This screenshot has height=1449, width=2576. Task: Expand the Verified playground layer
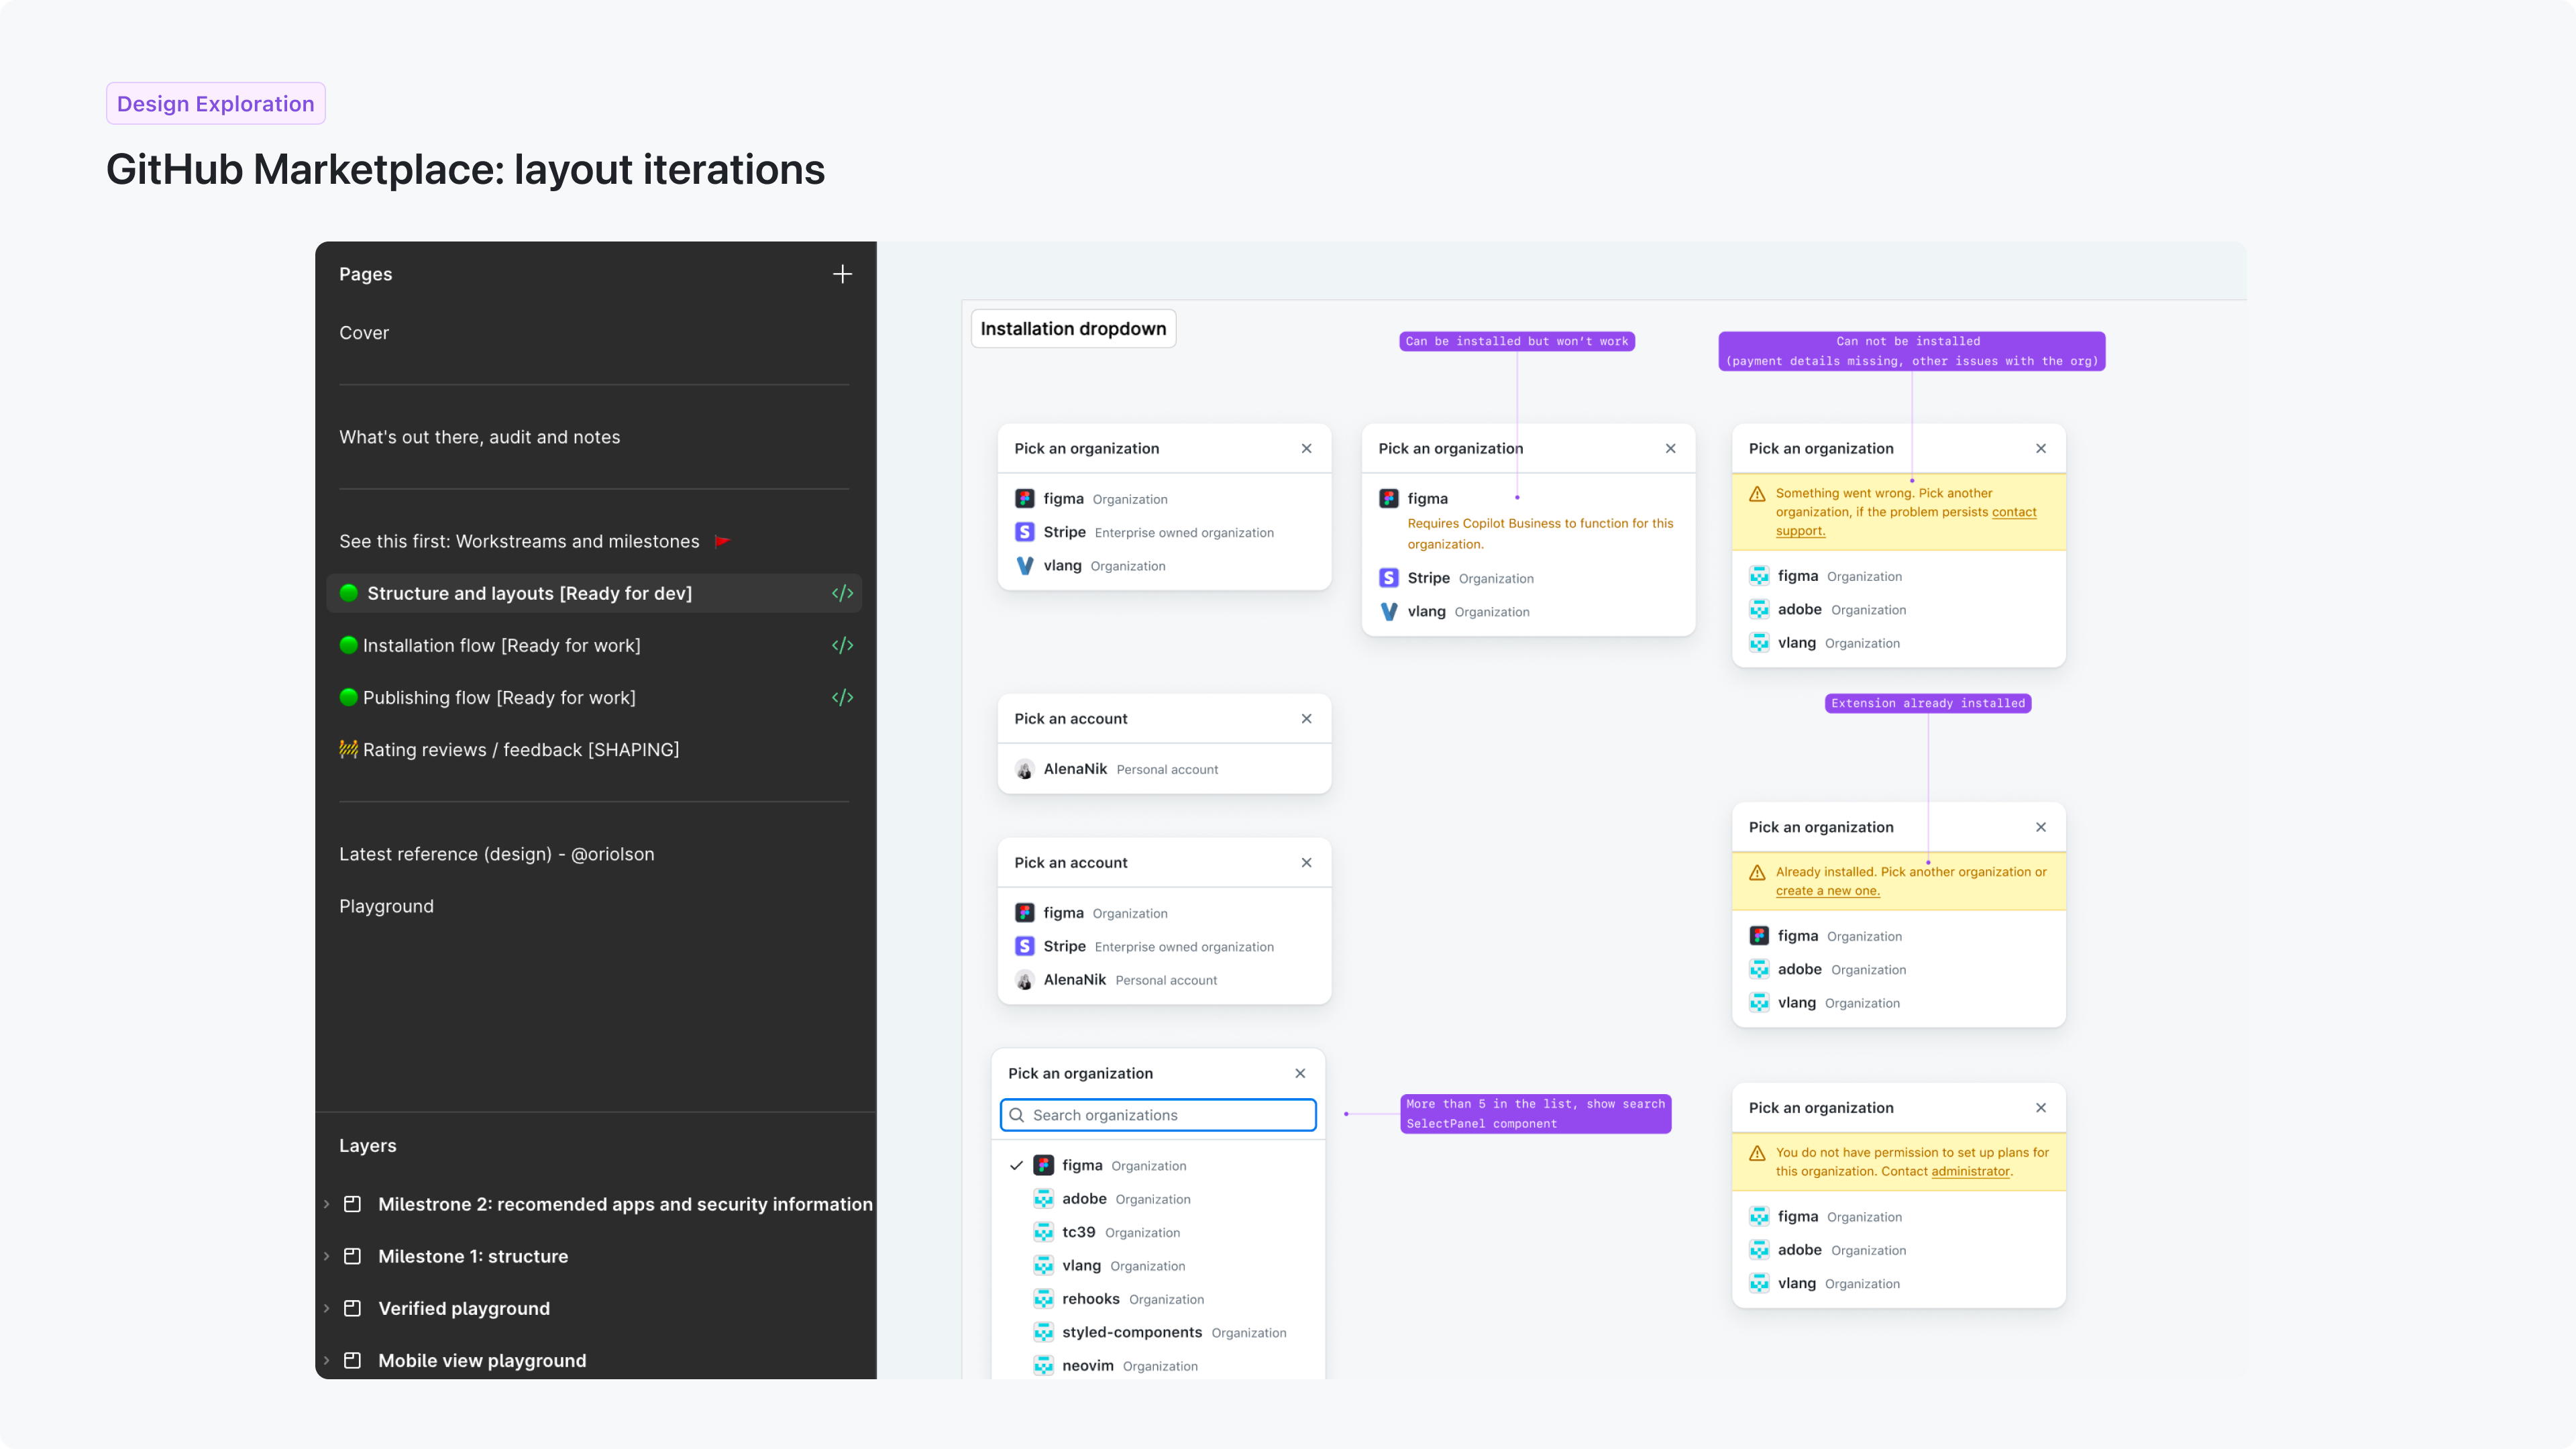[327, 1308]
